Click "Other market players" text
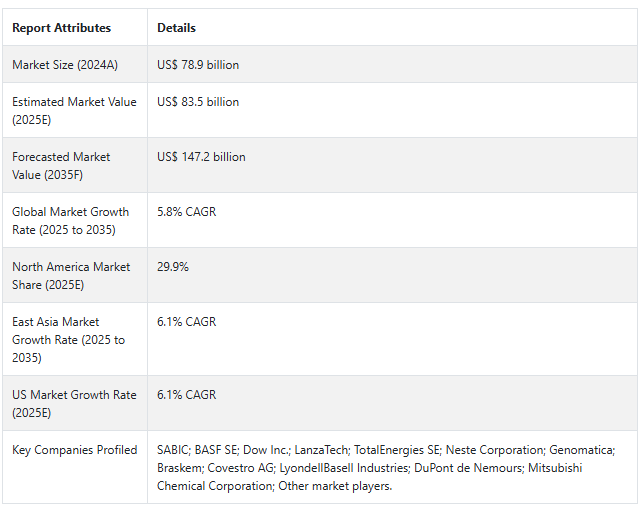The width and height of the screenshot is (642, 505). [x=334, y=486]
